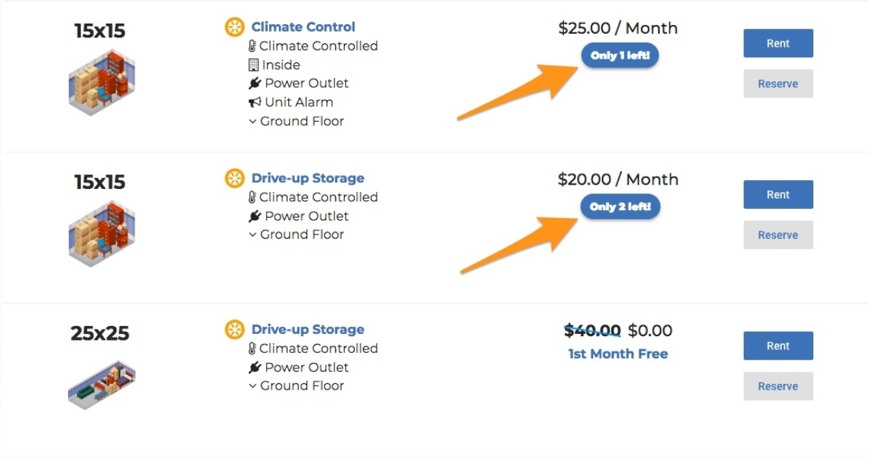Click the Only 2 left! badge
The image size is (869, 460).
[620, 207]
